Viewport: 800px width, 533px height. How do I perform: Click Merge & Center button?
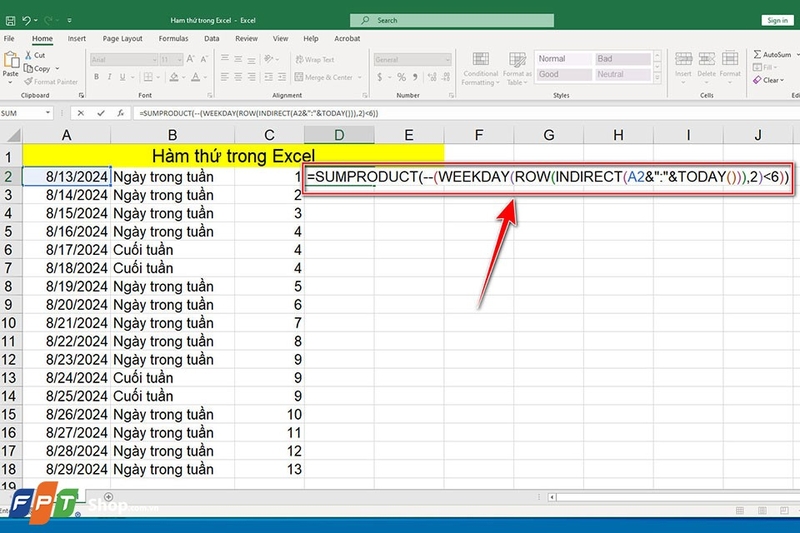(323, 78)
